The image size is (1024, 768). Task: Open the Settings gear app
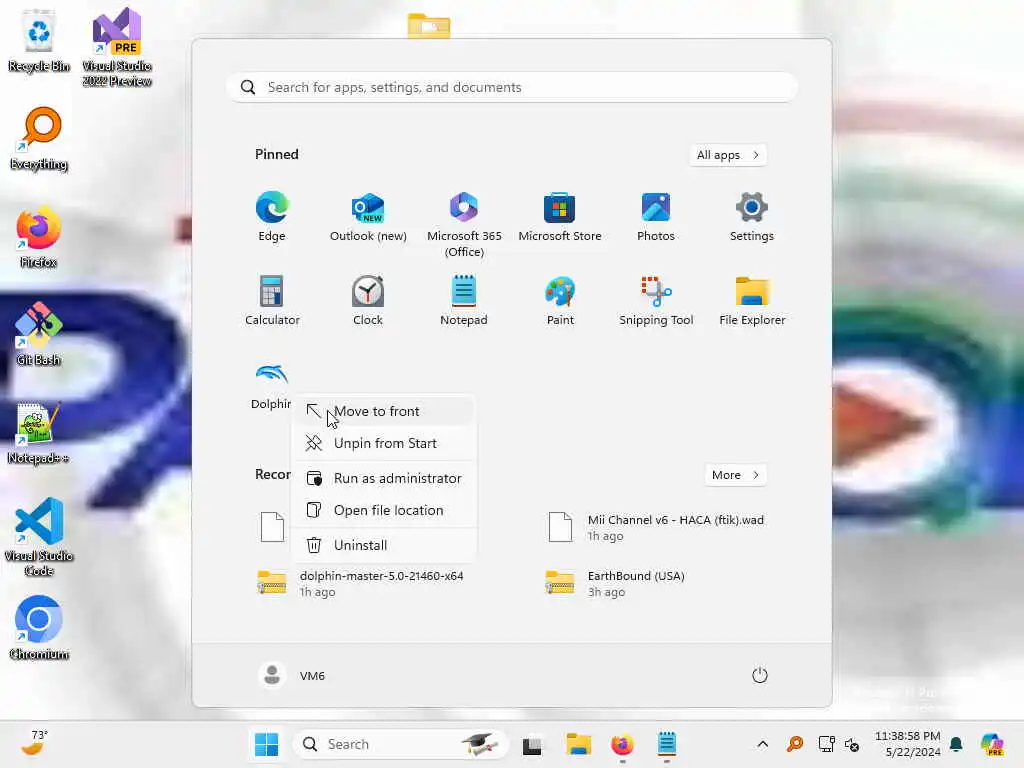pos(752,217)
